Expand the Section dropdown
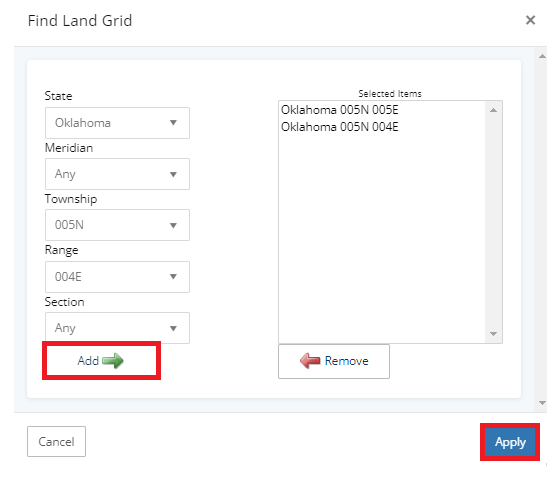 [117, 328]
